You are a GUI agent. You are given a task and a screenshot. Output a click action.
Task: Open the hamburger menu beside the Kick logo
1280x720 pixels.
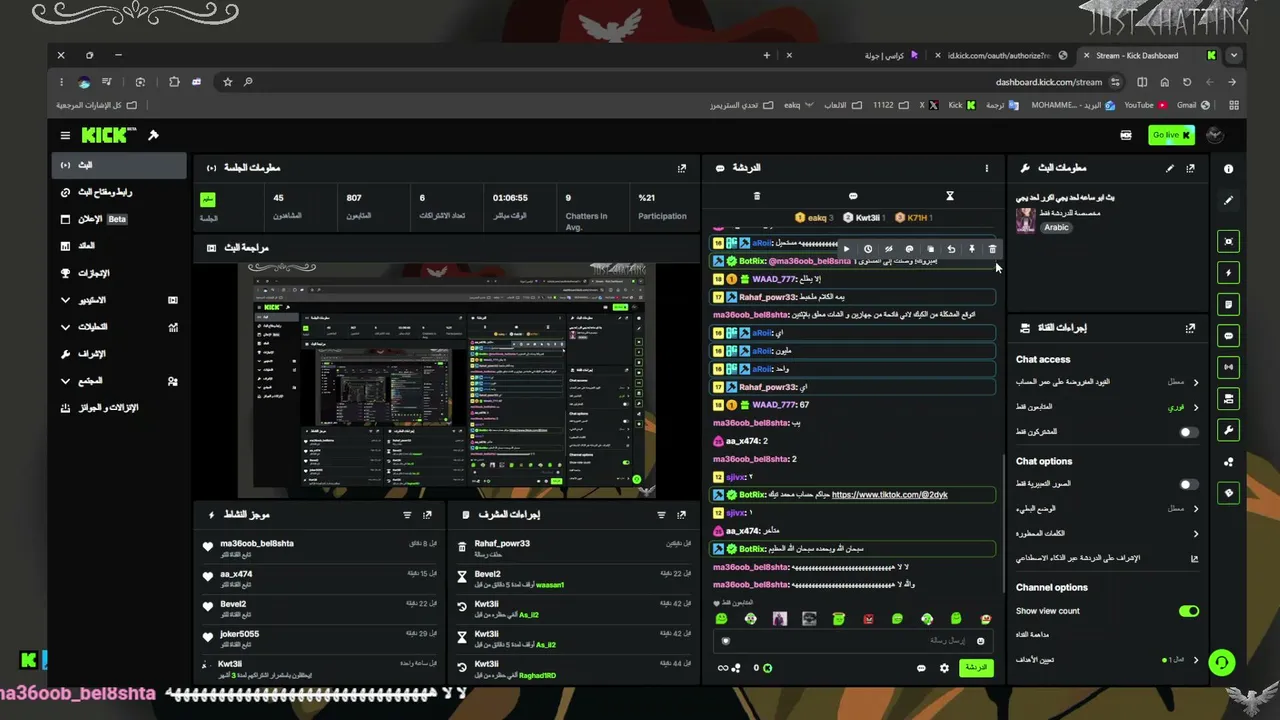(65, 135)
